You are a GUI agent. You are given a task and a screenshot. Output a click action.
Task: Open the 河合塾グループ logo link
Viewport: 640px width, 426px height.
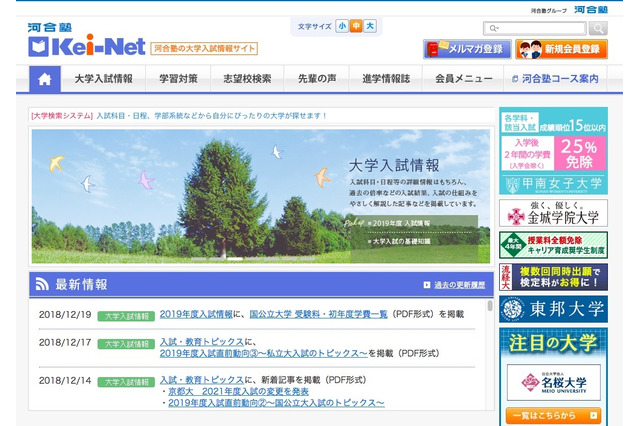pos(591,10)
